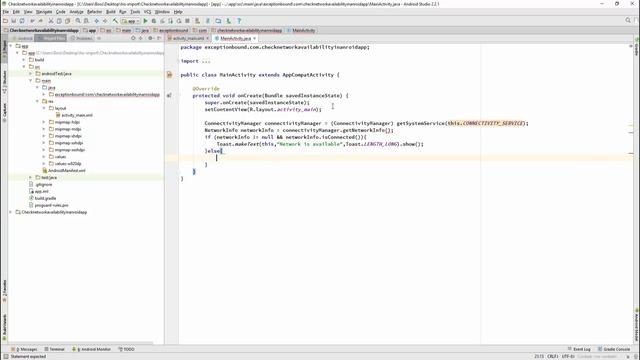
Task: Expand the mipmap-hdpi folder
Action: (44, 122)
